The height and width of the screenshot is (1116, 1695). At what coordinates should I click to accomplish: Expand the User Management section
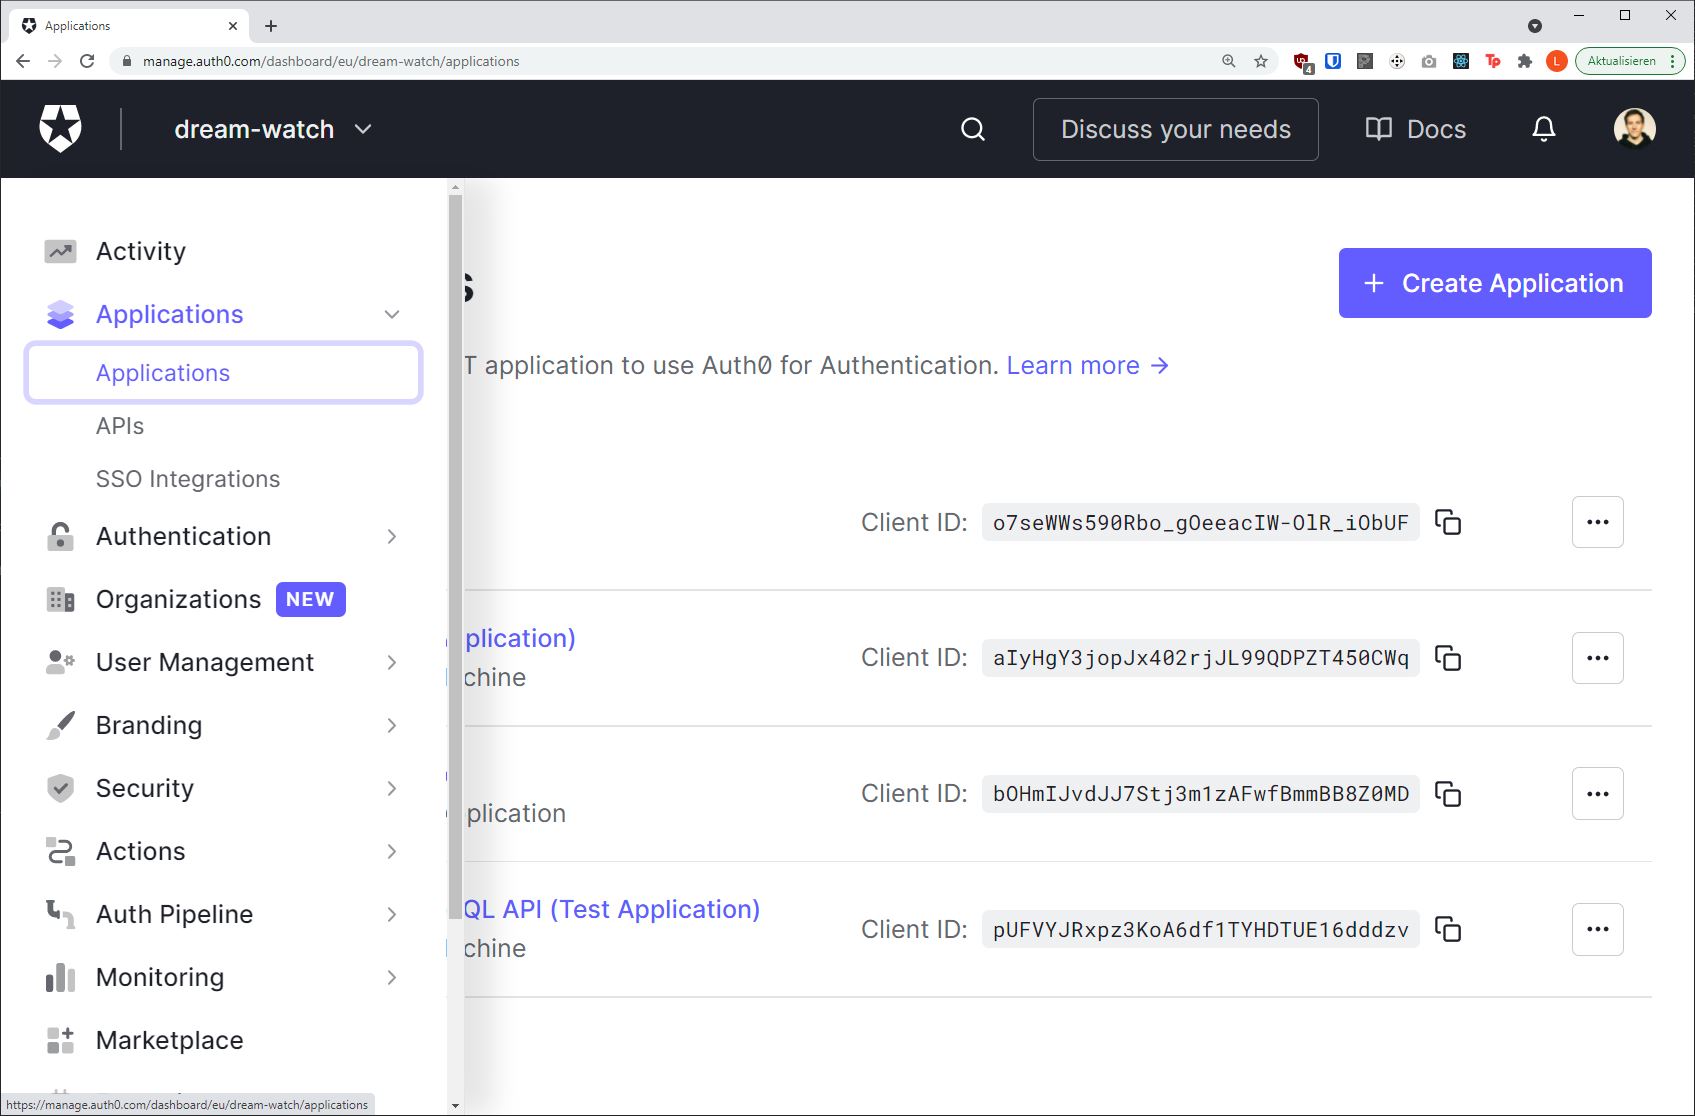click(391, 662)
